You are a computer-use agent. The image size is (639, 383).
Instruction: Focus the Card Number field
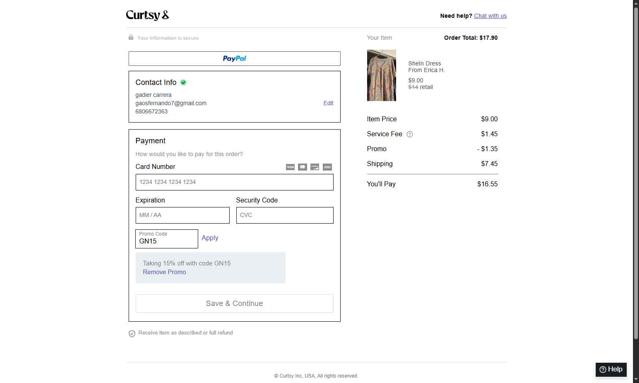coord(234,182)
